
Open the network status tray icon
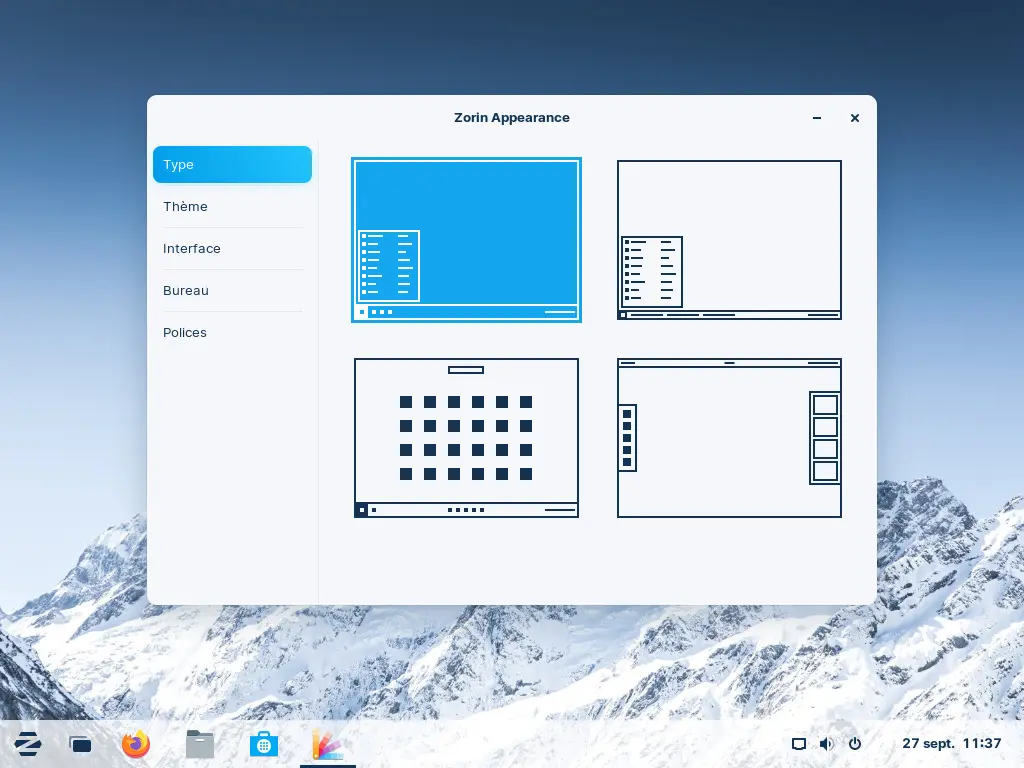click(798, 744)
